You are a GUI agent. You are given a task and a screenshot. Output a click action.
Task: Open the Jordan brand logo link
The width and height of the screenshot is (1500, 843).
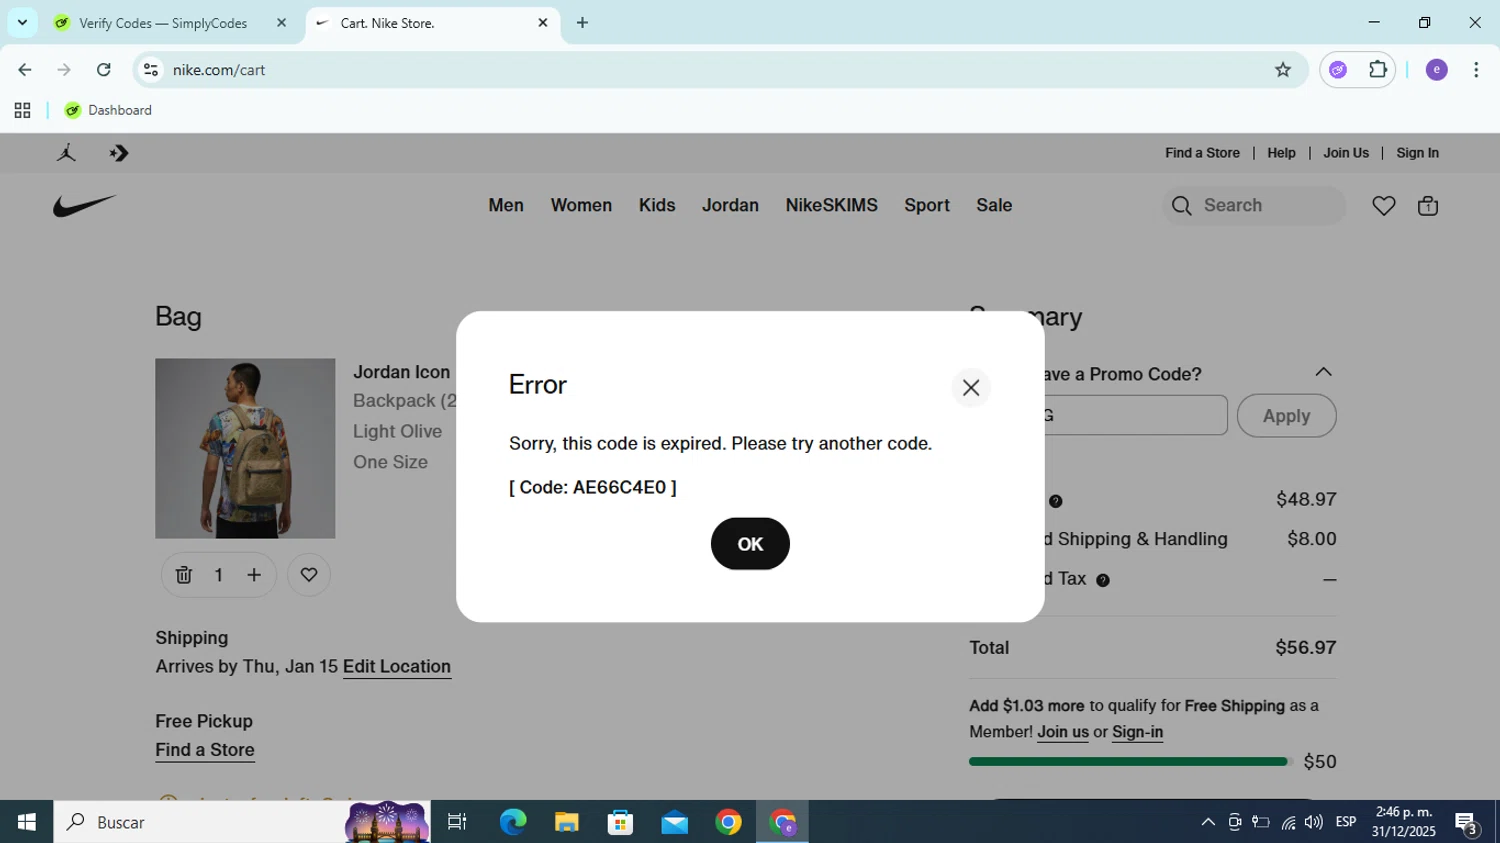(67, 153)
